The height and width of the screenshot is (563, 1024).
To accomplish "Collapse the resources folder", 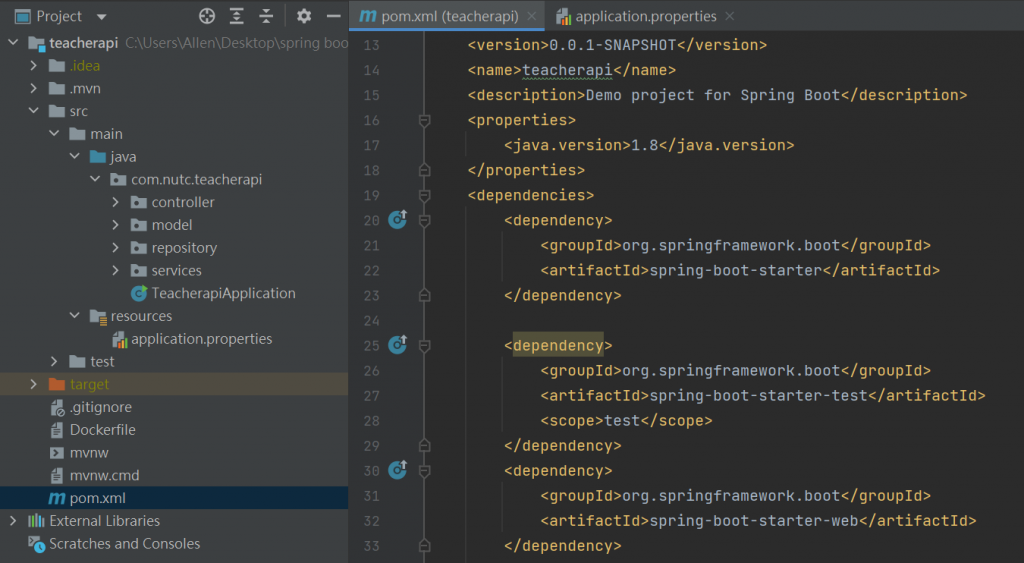I will click(x=74, y=316).
